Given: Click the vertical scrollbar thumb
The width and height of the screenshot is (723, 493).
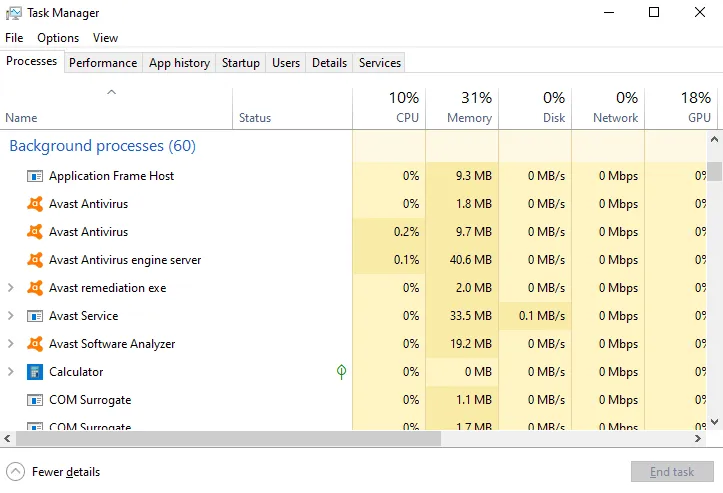Looking at the screenshot, I should click(714, 171).
